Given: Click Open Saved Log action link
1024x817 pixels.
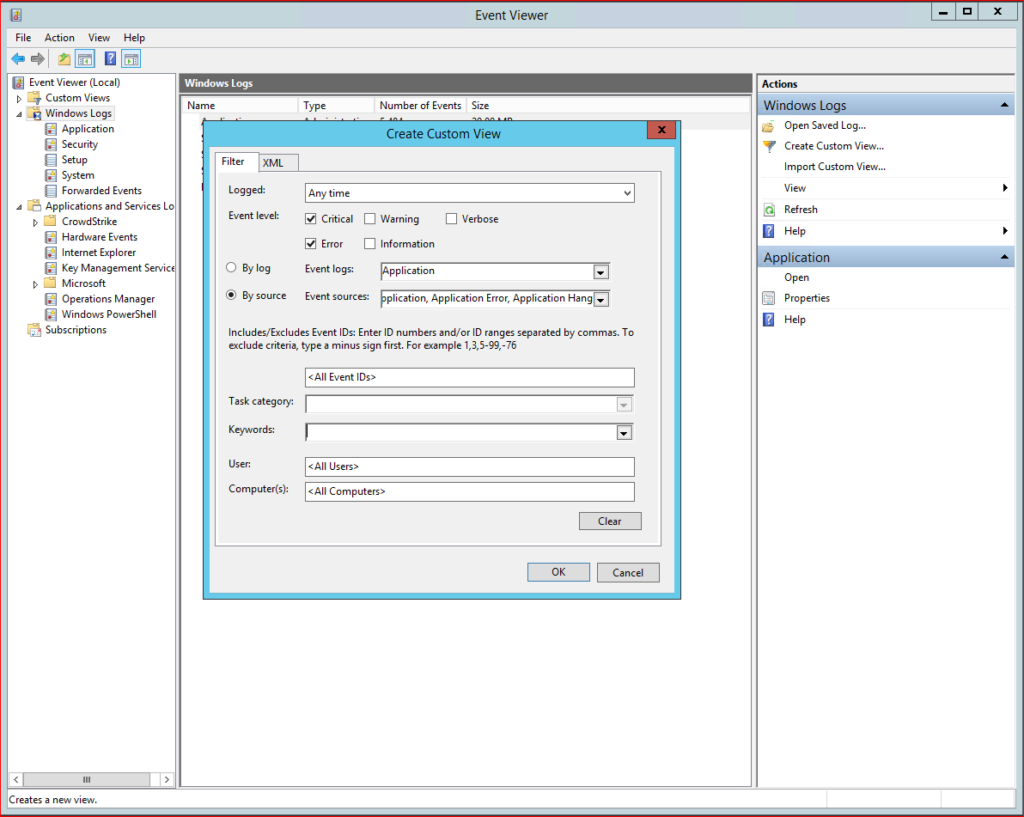Looking at the screenshot, I should pyautogui.click(x=825, y=125).
